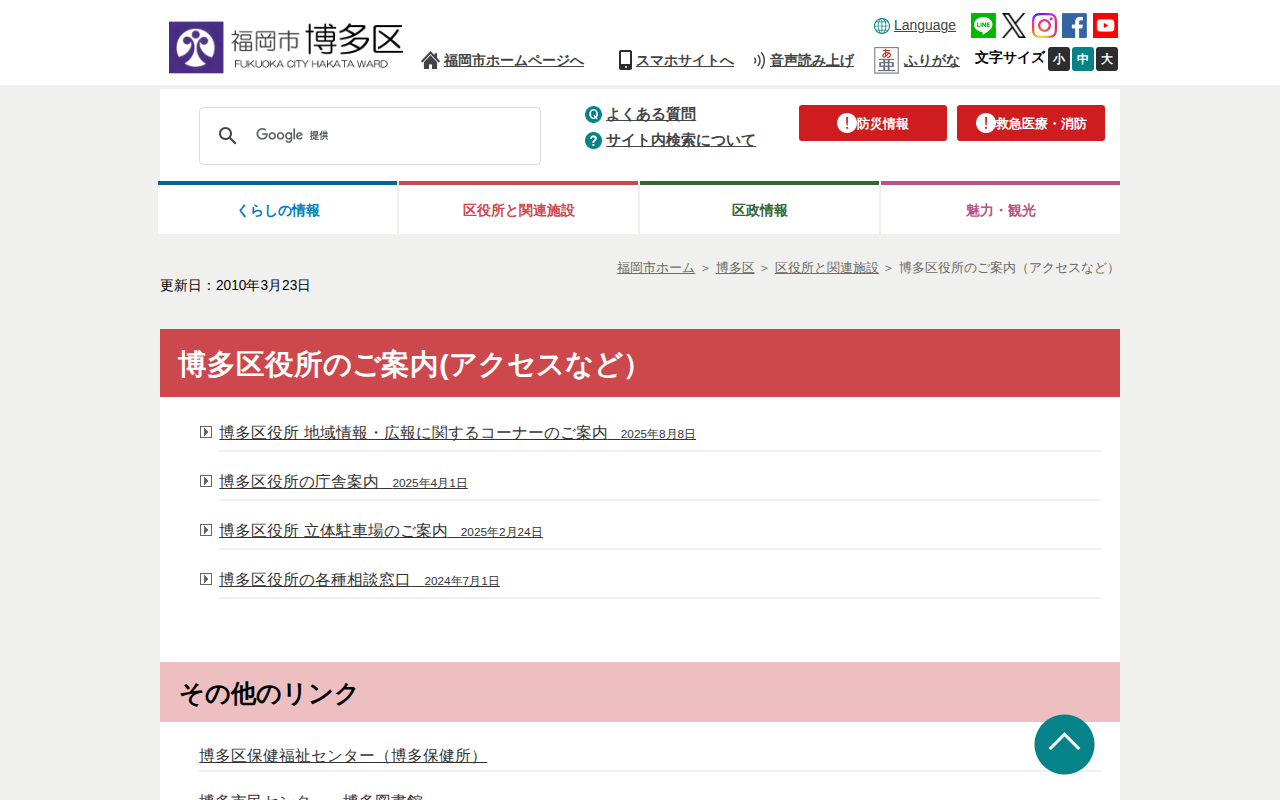
Task: Click the back-to-top arrow button
Action: coord(1064,744)
